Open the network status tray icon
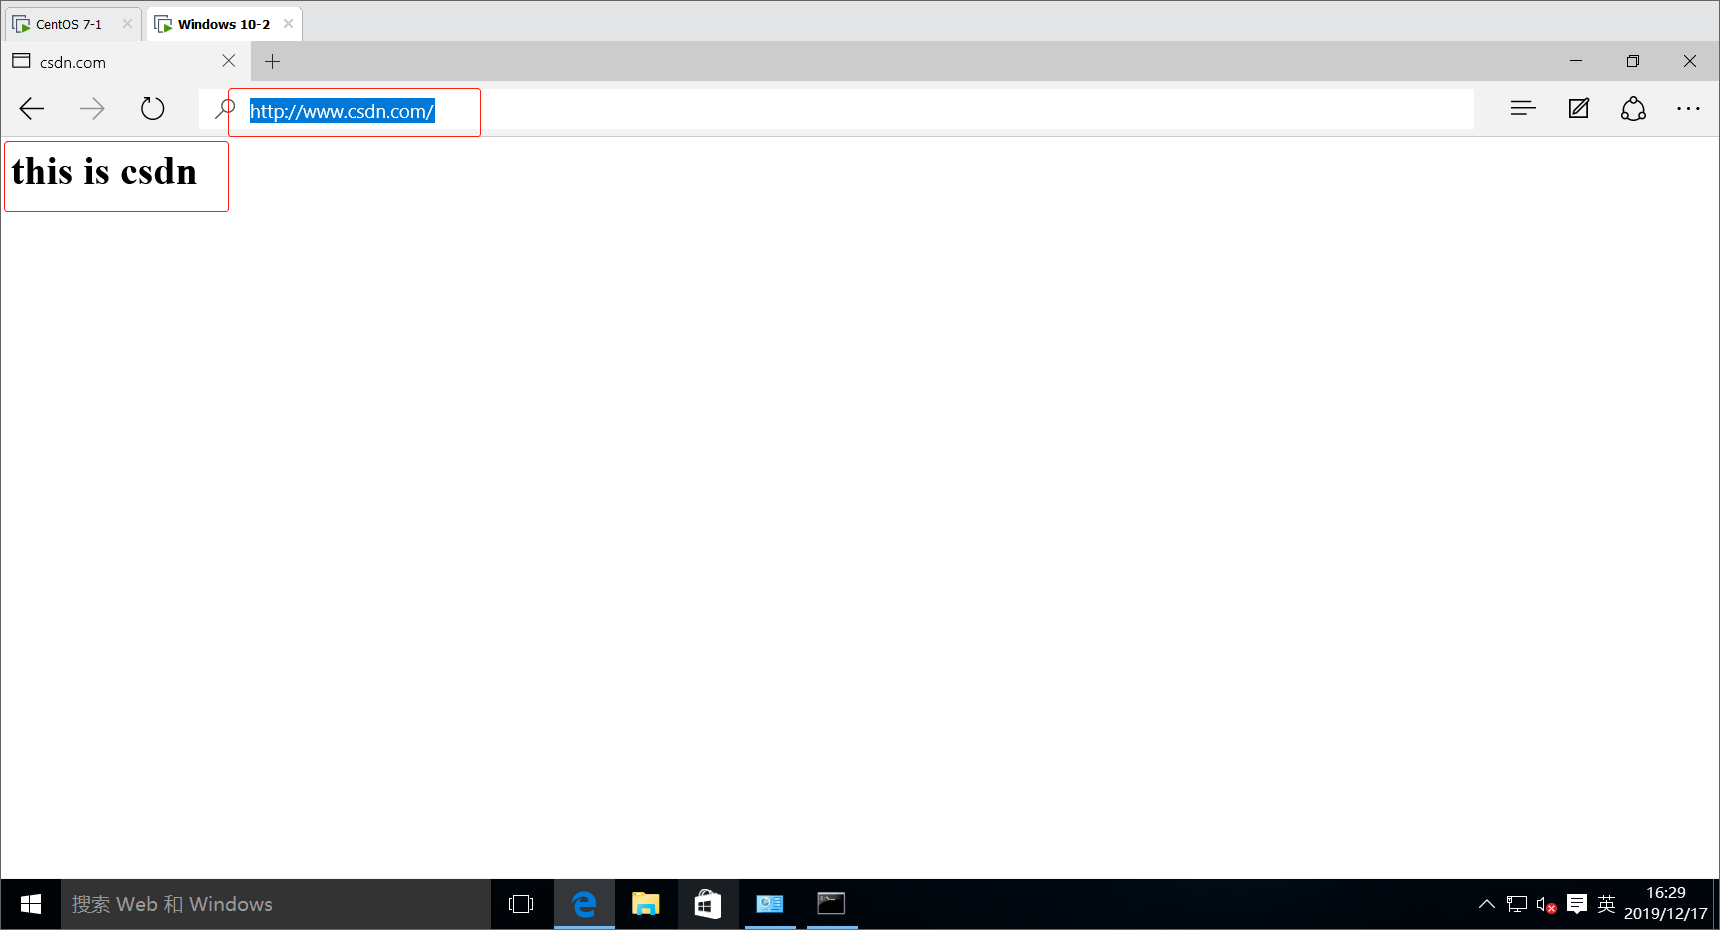This screenshot has height=930, width=1720. tap(1517, 904)
